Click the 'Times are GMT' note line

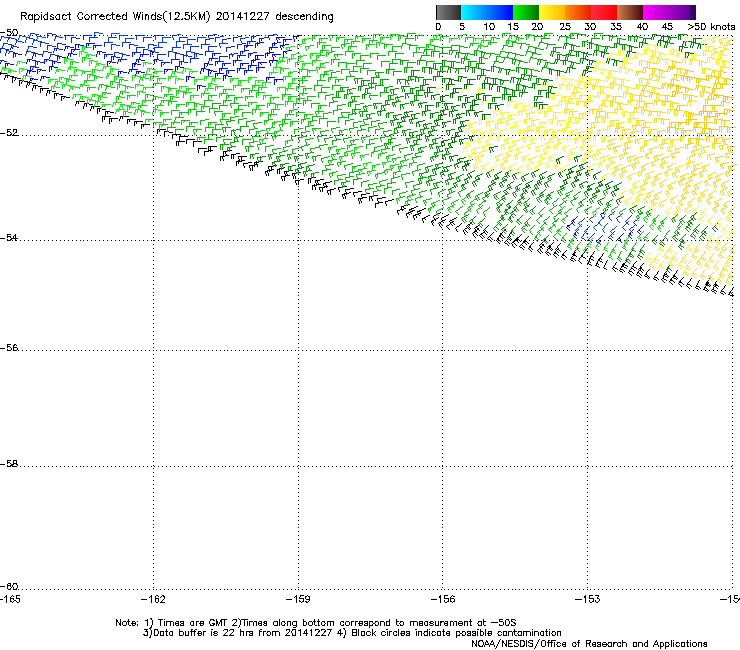315,623
